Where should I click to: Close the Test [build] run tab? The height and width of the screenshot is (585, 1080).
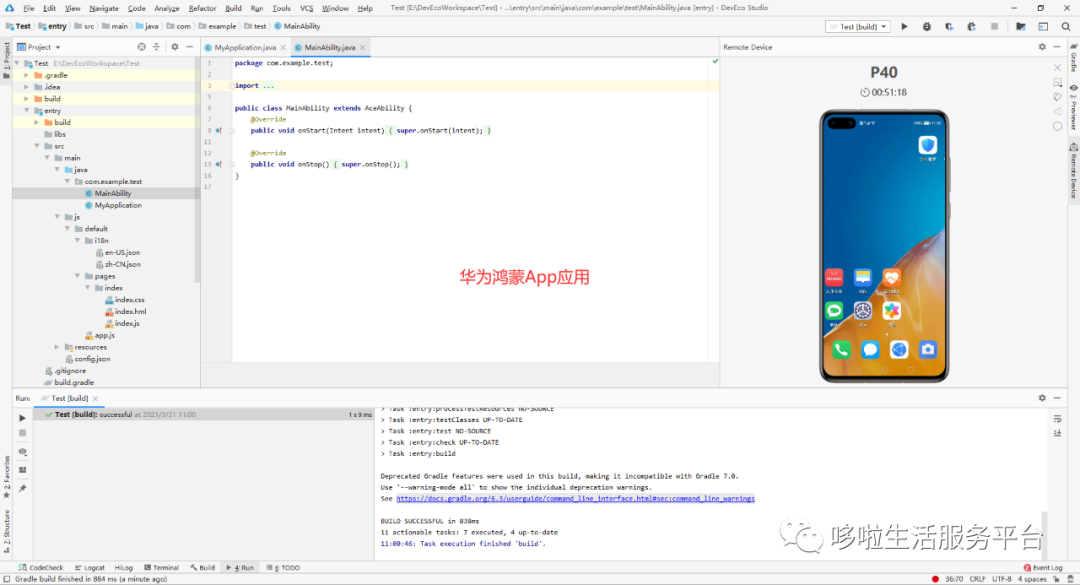[x=95, y=398]
